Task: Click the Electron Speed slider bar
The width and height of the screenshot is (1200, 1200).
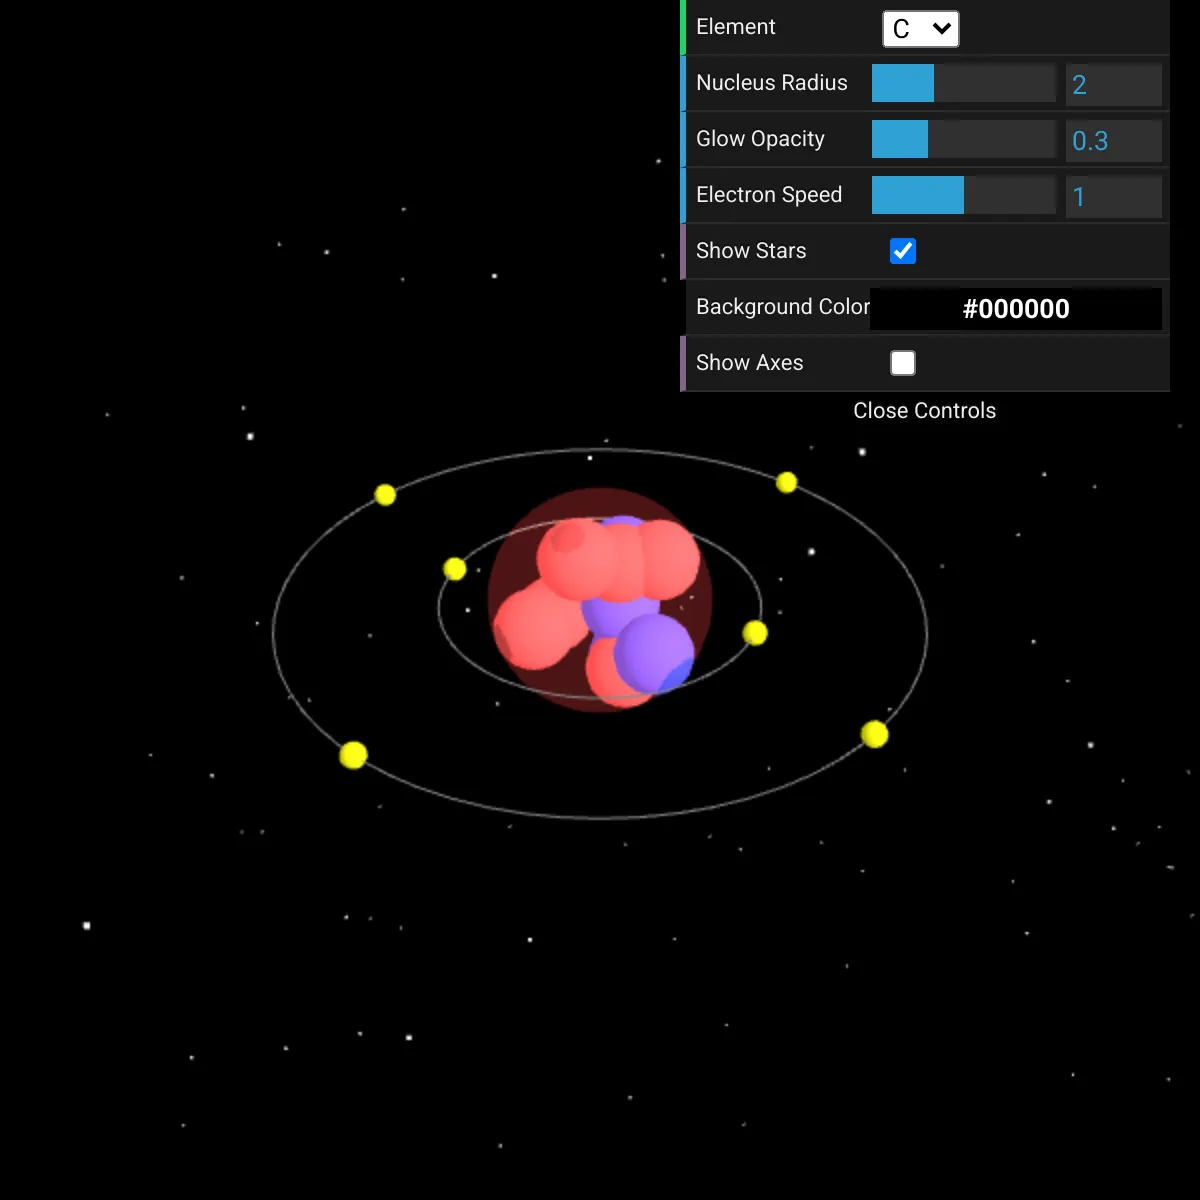Action: click(963, 196)
